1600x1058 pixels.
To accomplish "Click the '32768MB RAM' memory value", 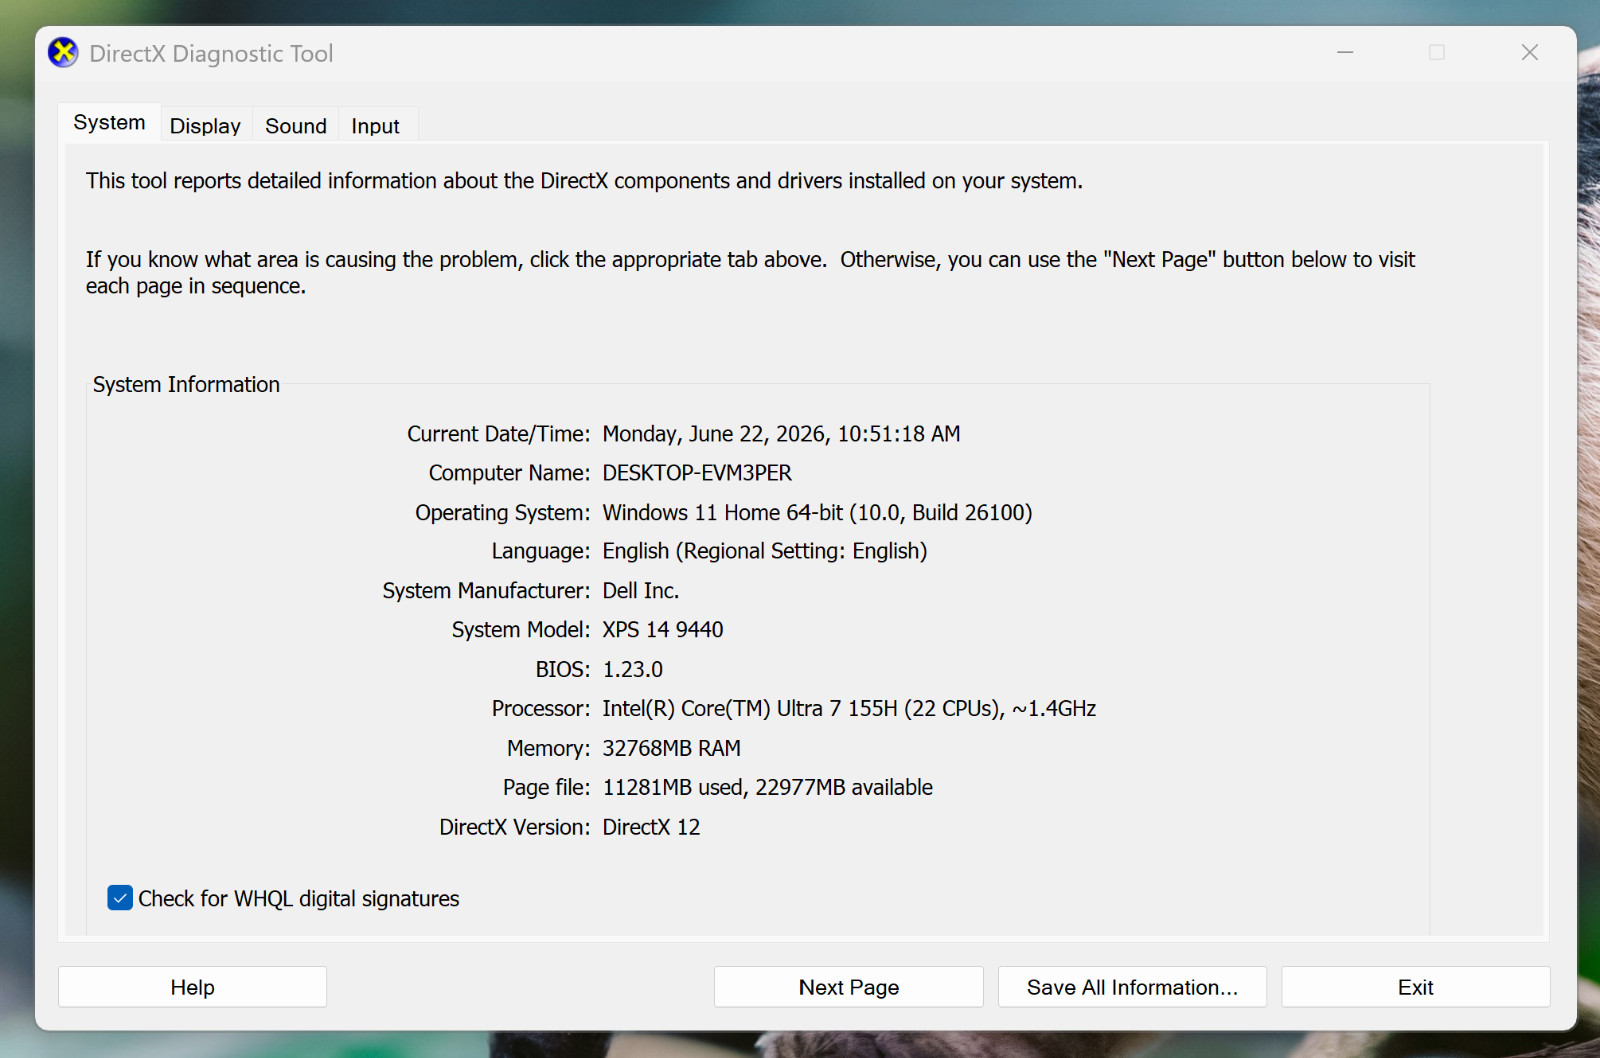I will (x=672, y=749).
